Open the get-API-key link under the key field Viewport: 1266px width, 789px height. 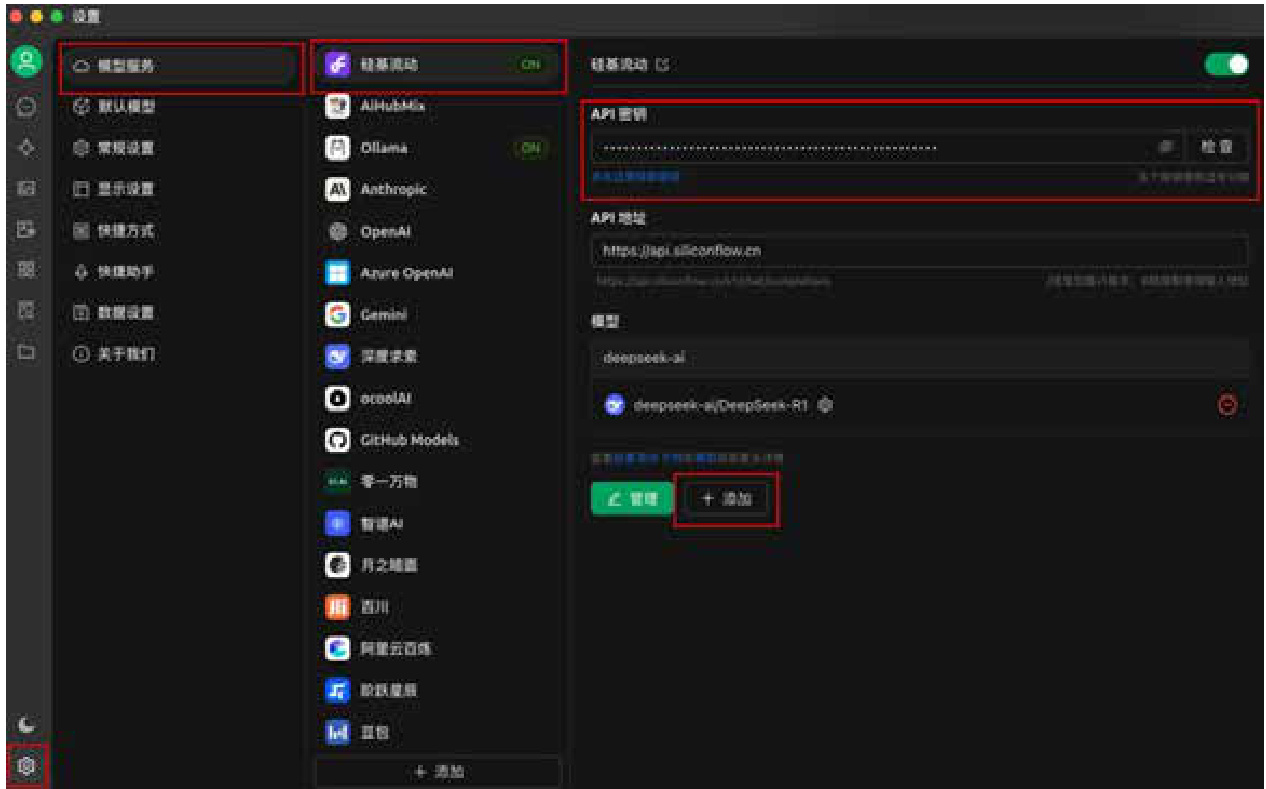point(635,176)
